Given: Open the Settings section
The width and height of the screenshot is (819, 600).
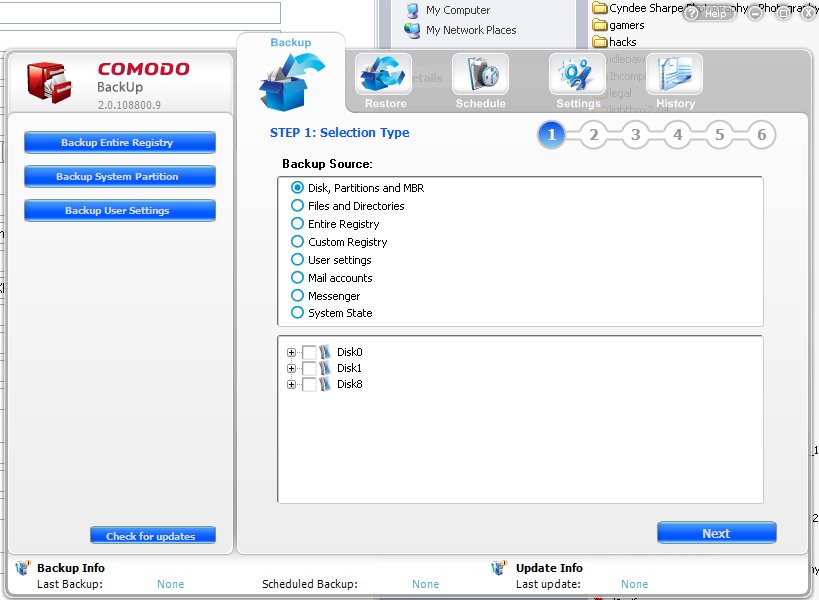Looking at the screenshot, I should point(577,78).
